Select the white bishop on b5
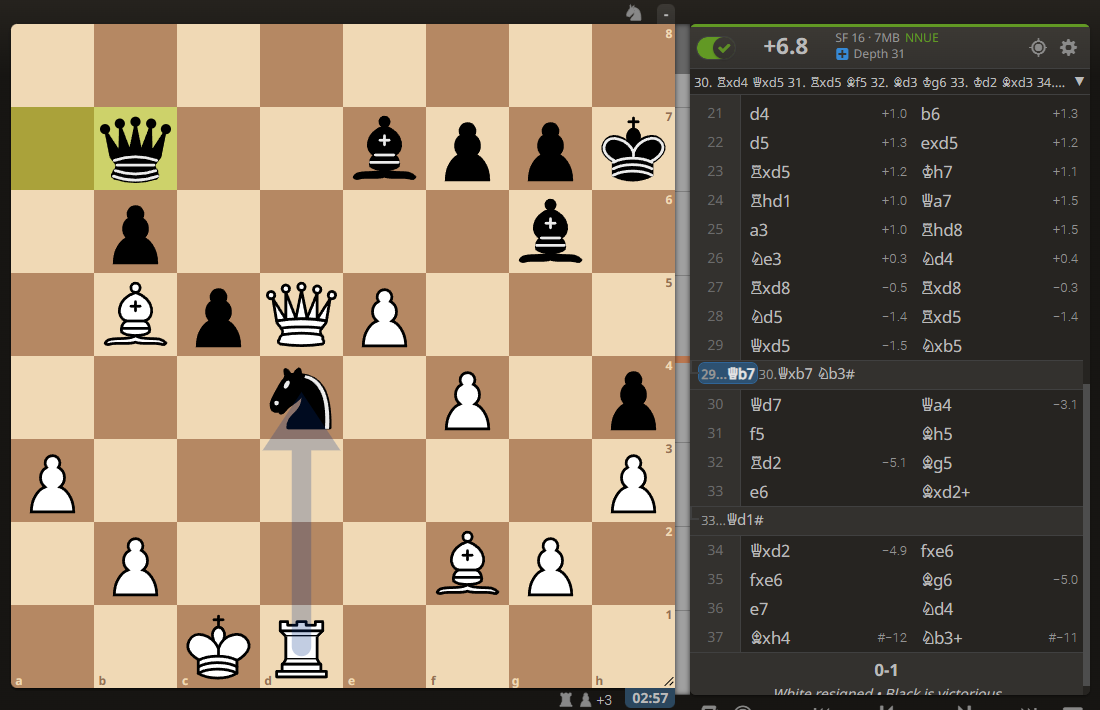Viewport: 1100px width, 710px height. pos(135,314)
